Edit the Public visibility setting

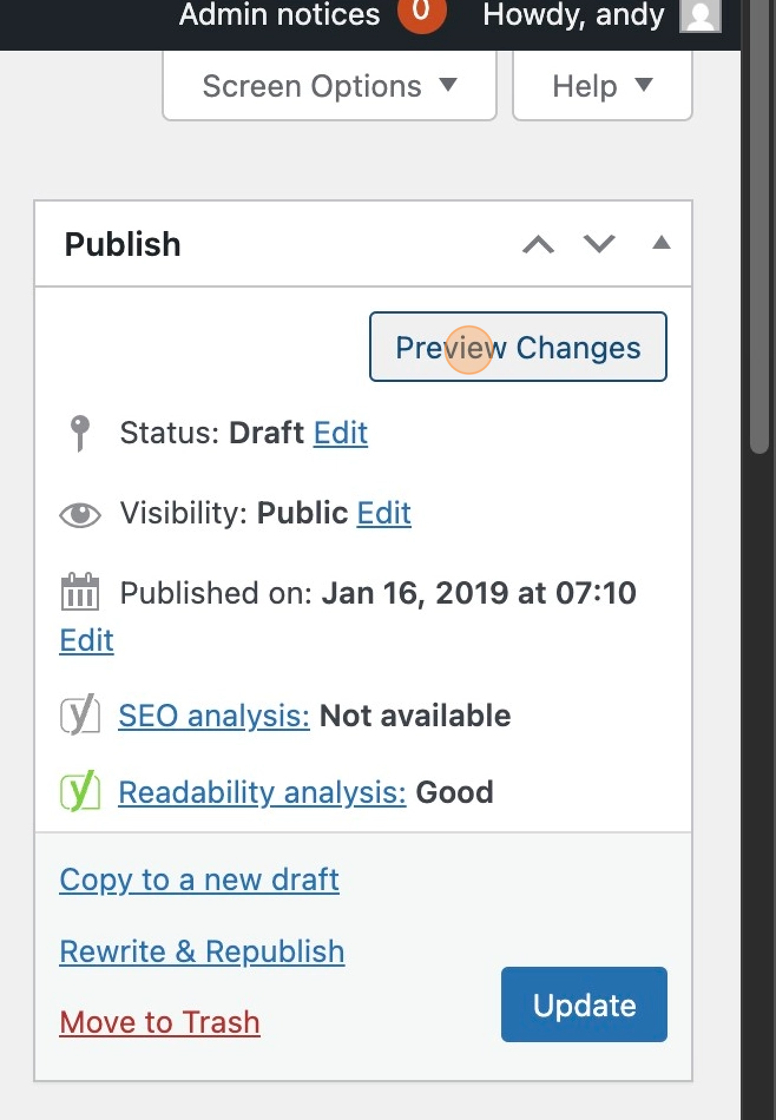384,514
